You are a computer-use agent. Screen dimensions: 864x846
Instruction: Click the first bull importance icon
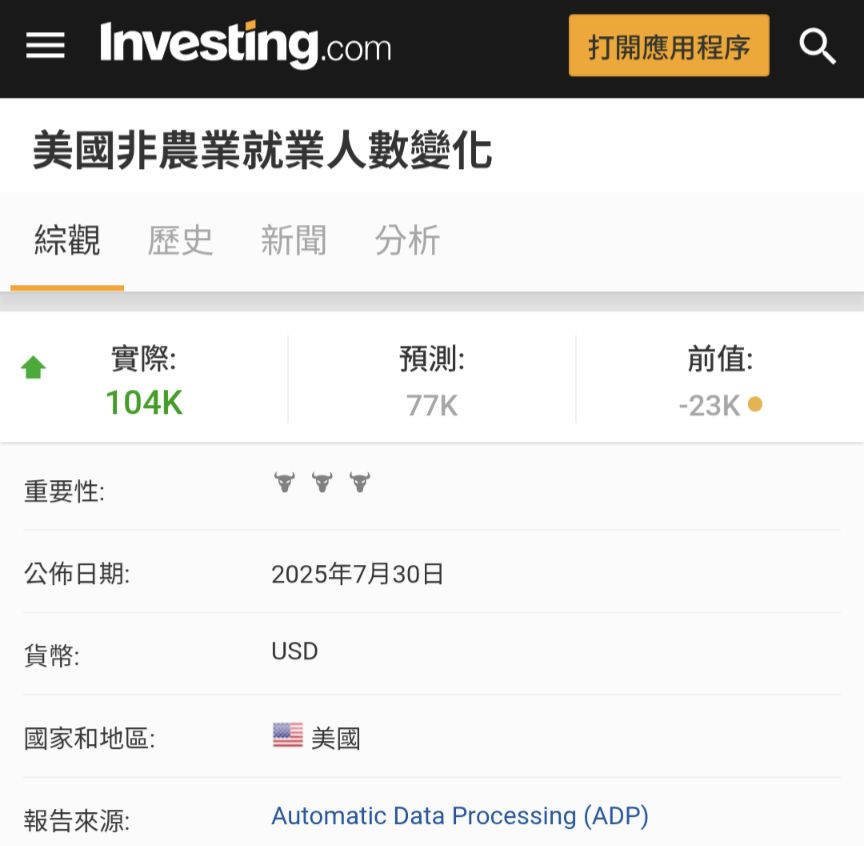pyautogui.click(x=285, y=482)
